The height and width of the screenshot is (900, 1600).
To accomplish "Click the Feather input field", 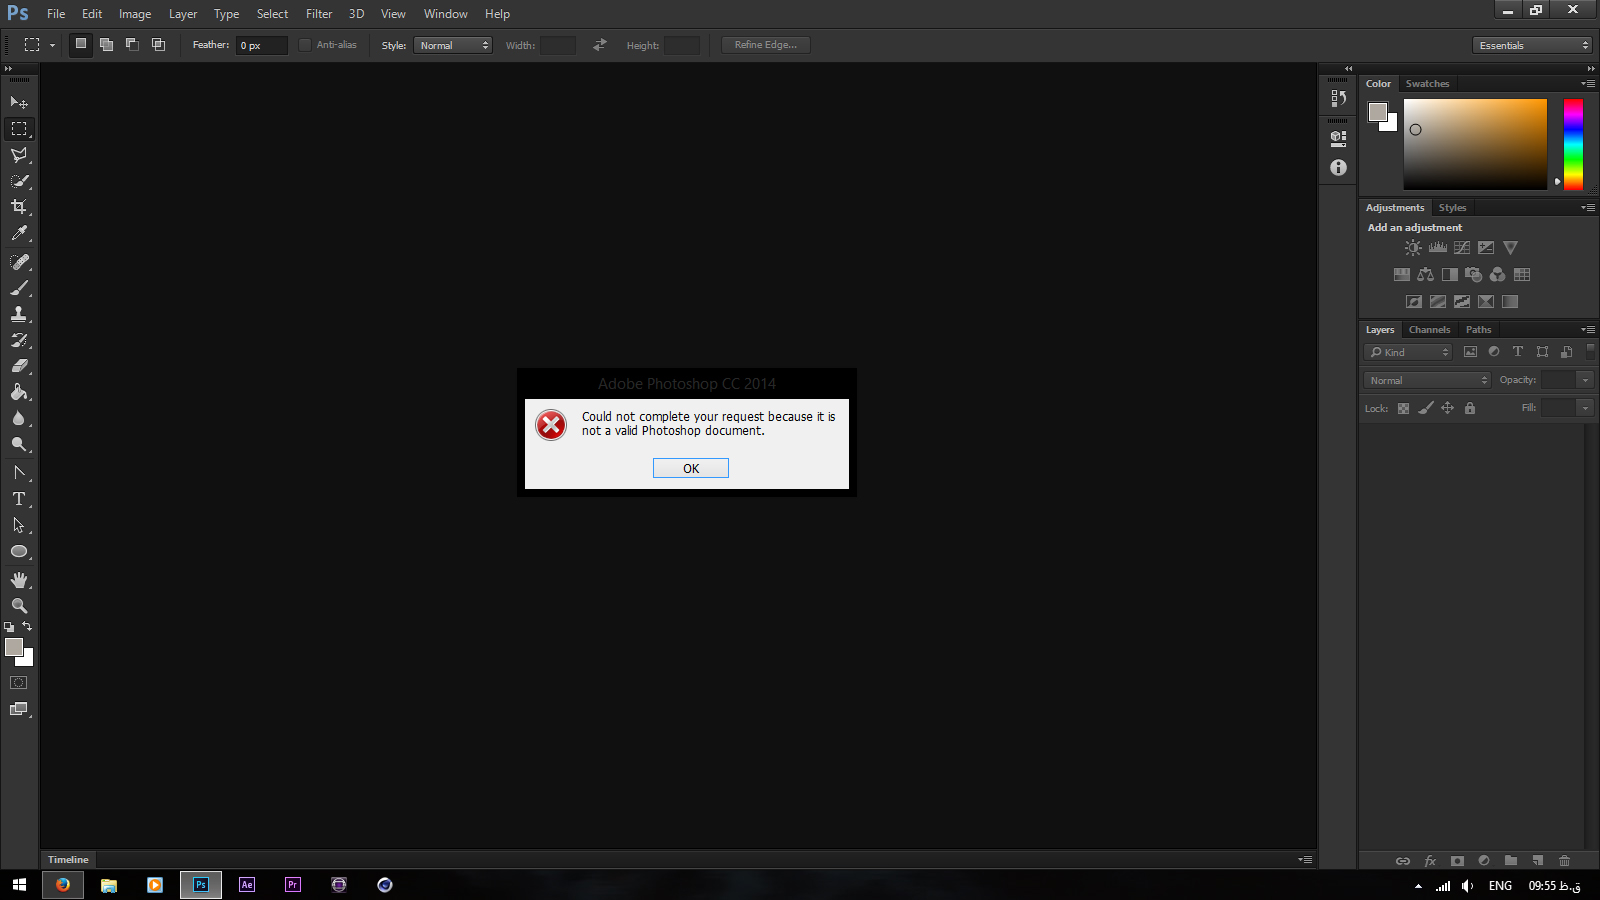I will [262, 45].
